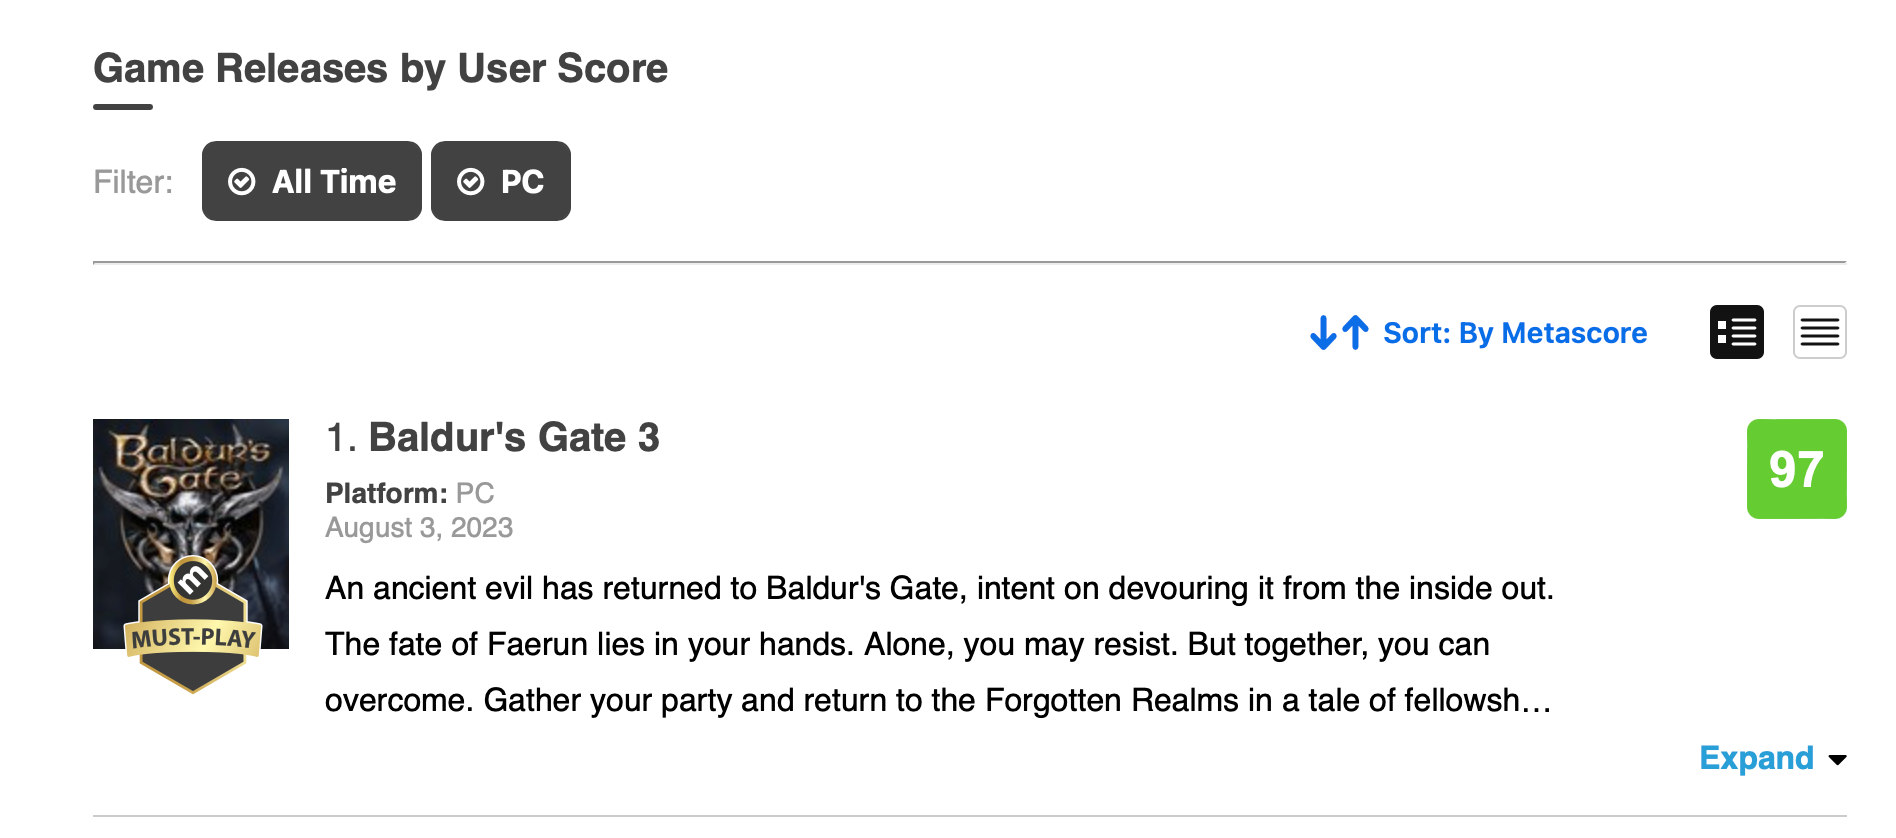The image size is (1896, 838).
Task: Click the Game Releases by User Score heading
Action: click(x=380, y=69)
